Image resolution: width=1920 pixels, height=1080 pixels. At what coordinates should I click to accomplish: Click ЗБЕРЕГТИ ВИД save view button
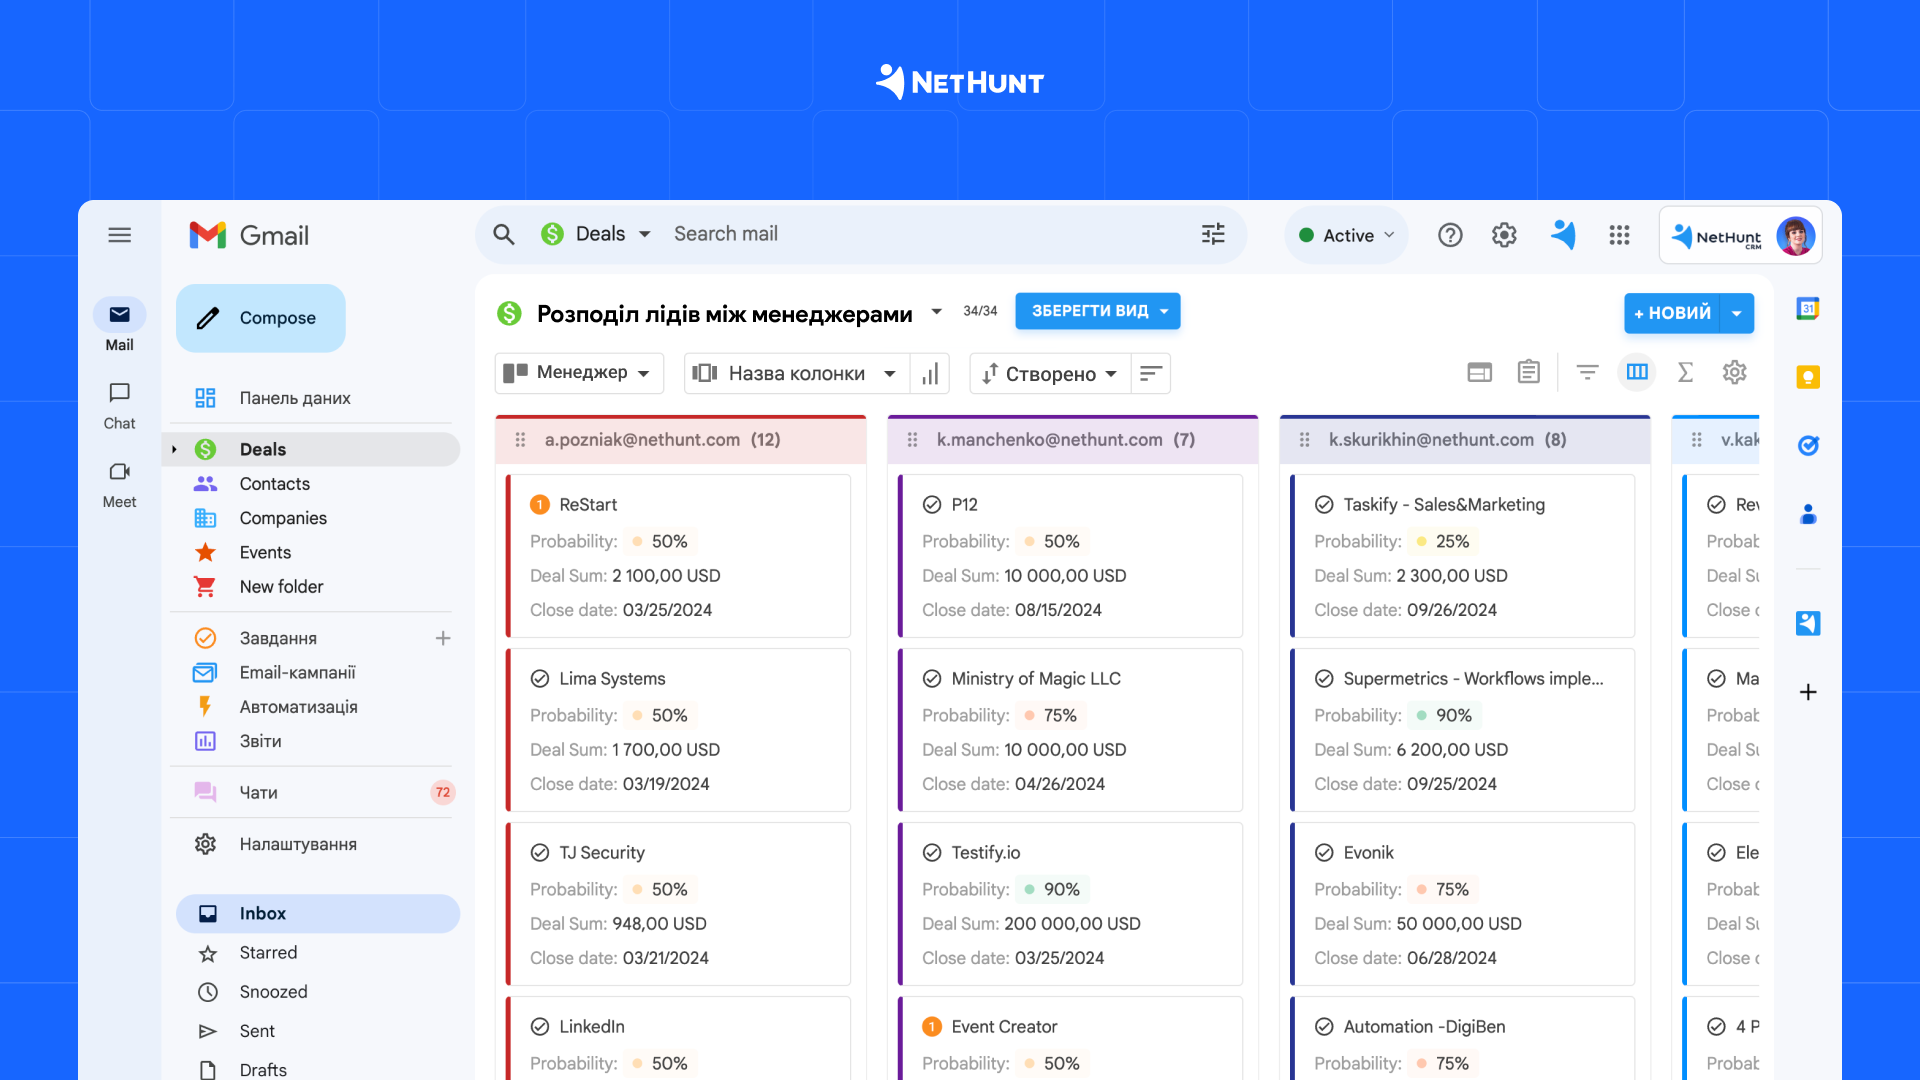[1098, 311]
